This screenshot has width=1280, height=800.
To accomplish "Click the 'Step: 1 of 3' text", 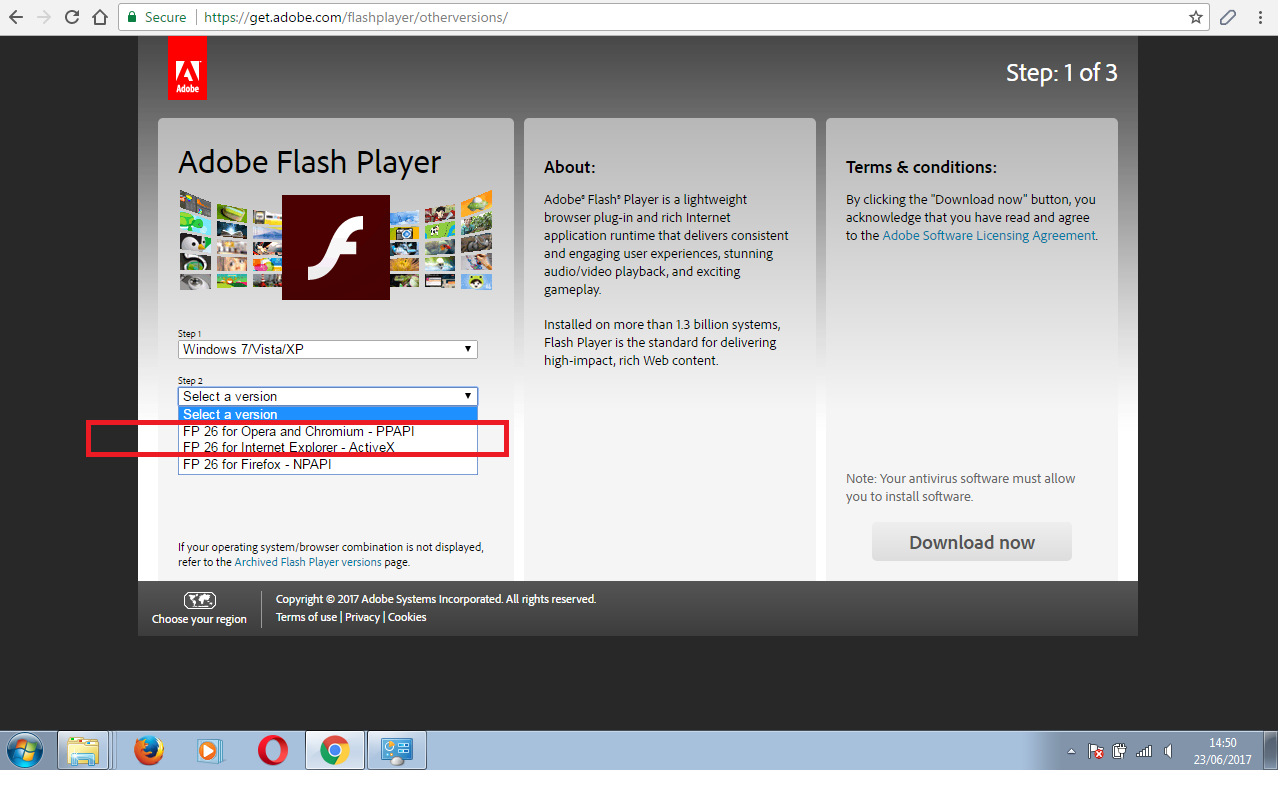I will click(1062, 72).
